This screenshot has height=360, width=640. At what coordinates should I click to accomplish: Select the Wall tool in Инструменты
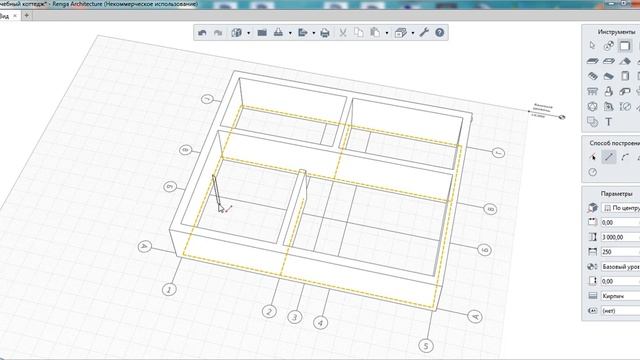[625, 46]
